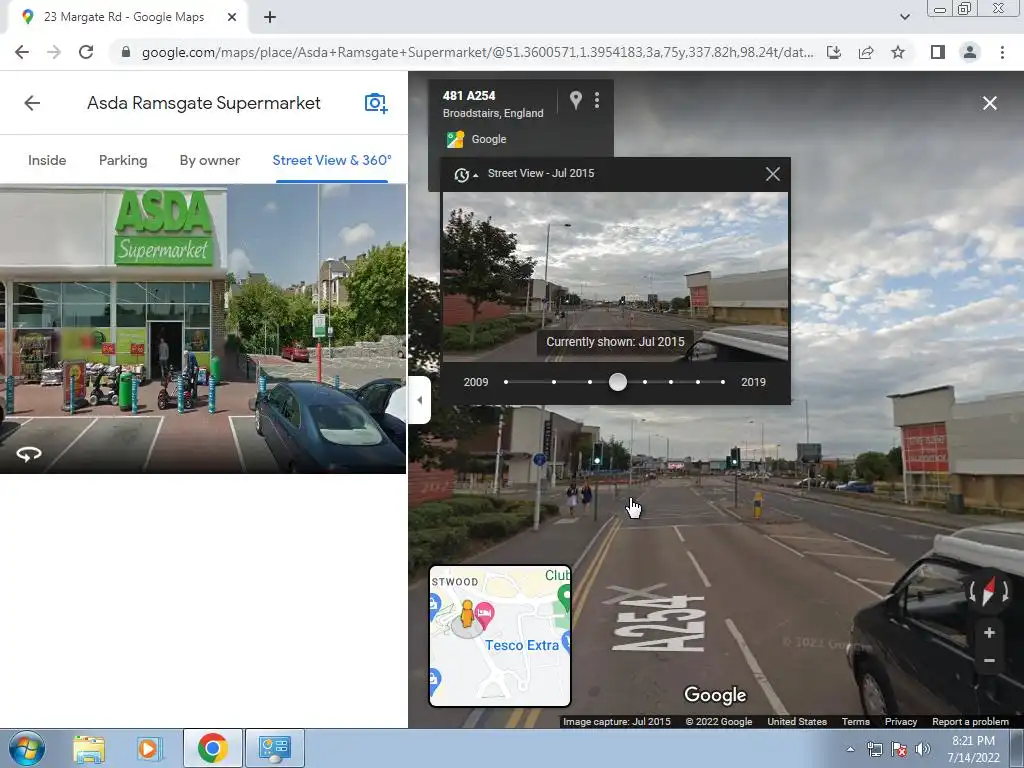Open the Terms link in footer
The height and width of the screenshot is (768, 1024).
coord(856,722)
